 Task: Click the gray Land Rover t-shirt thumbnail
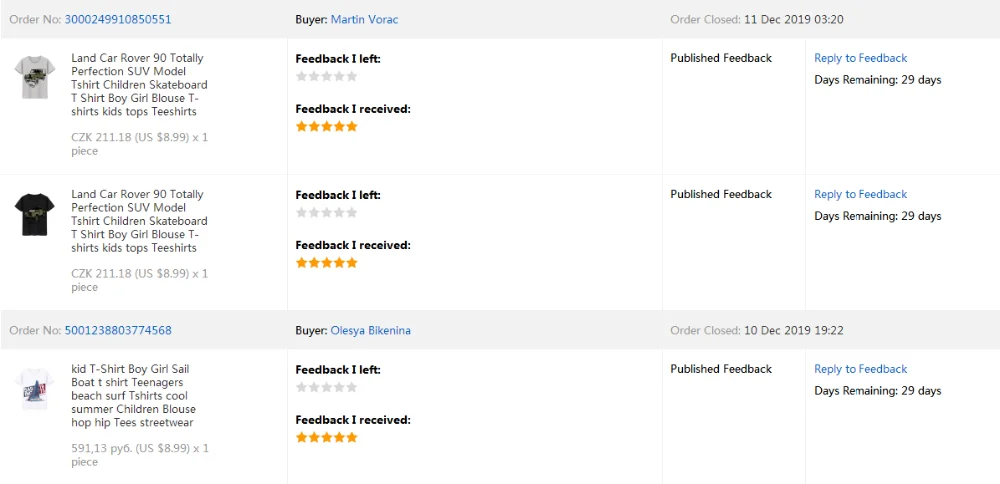pyautogui.click(x=35, y=78)
